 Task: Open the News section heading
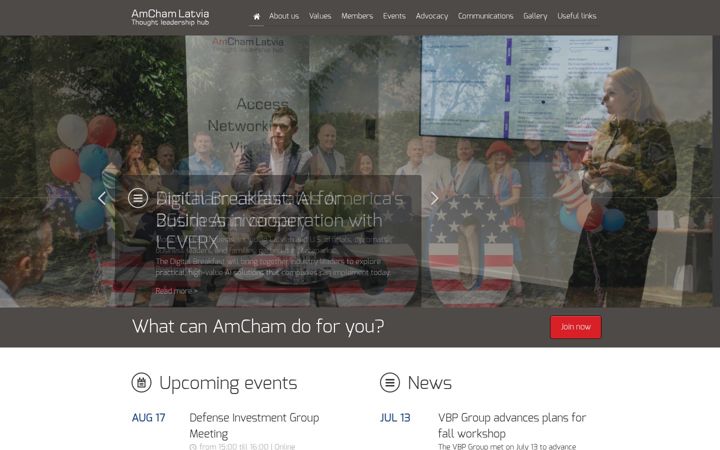point(430,383)
